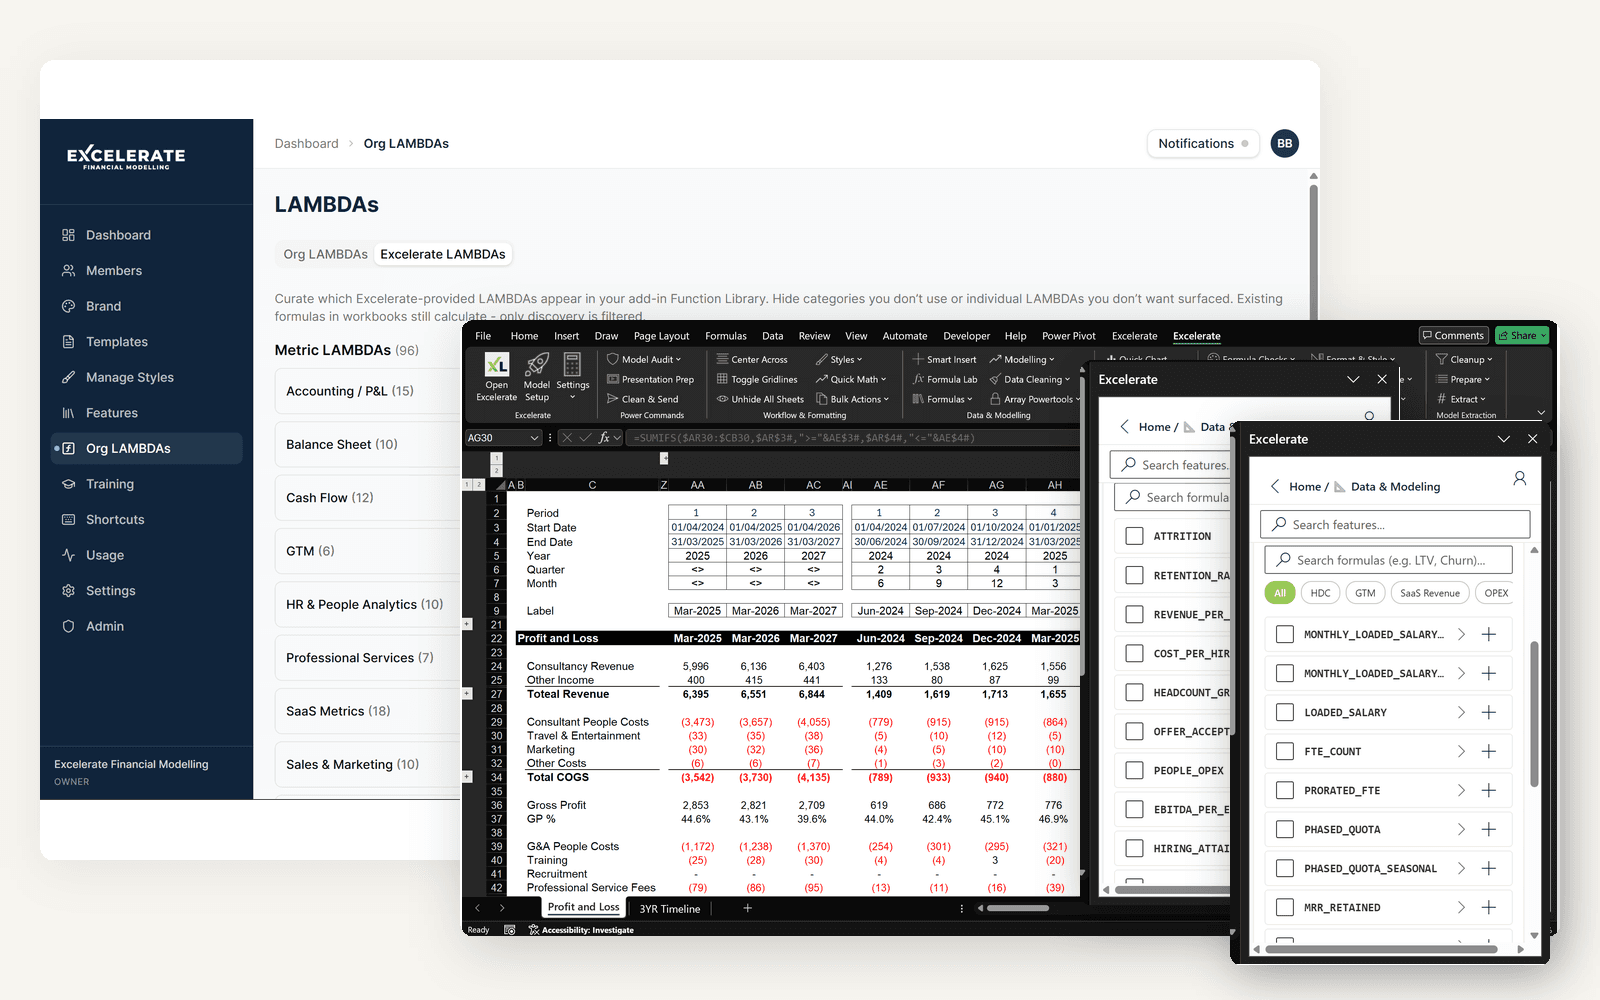This screenshot has height=1000, width=1600.
Task: Click the Dashboard icon in the sidebar
Action: 68,235
